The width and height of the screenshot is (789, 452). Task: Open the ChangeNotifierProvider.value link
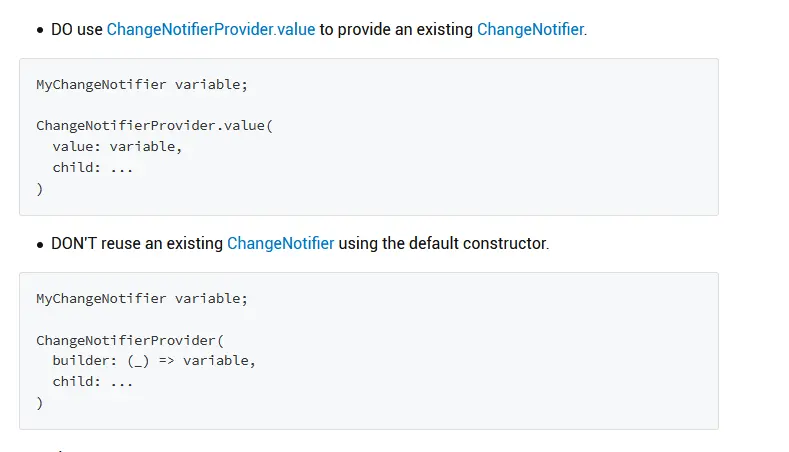click(211, 30)
